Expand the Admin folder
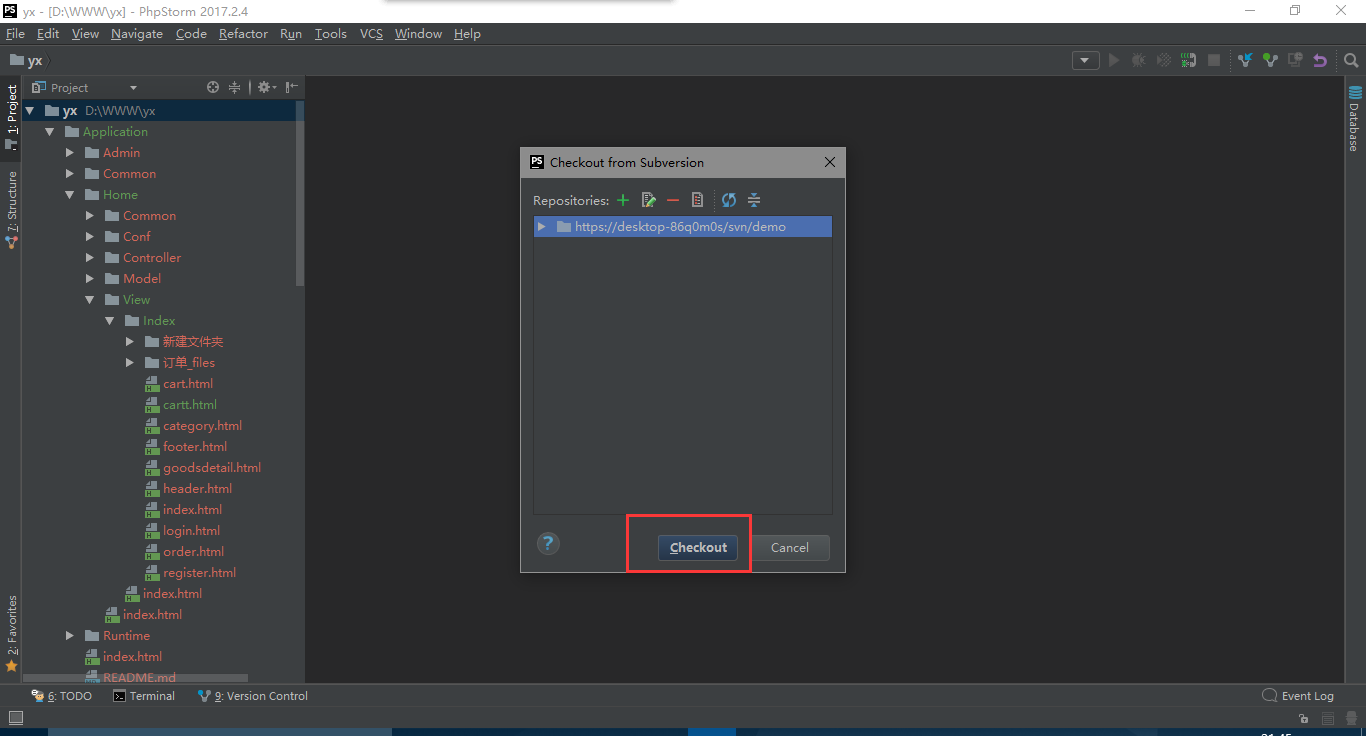 pos(70,153)
